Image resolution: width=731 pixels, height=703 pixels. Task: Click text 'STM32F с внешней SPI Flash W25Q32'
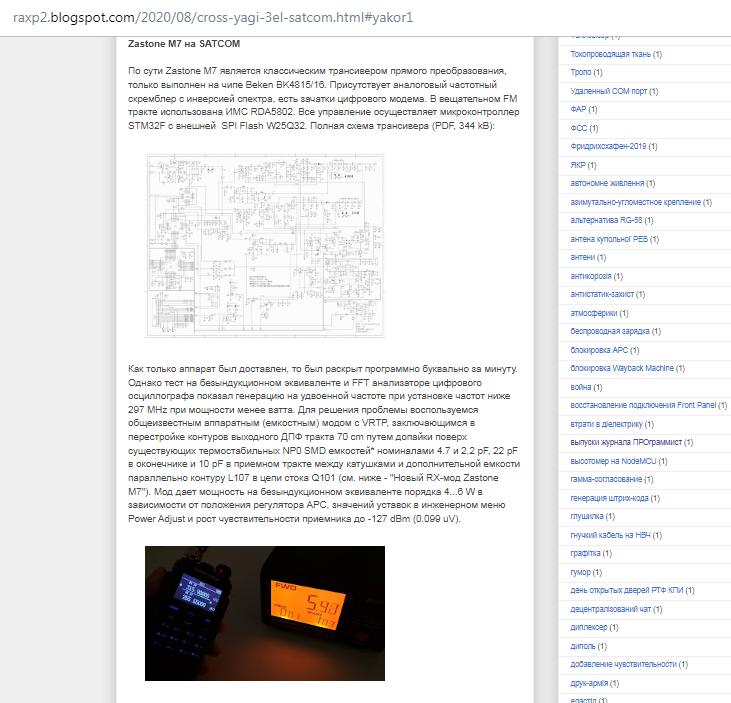tap(216, 126)
